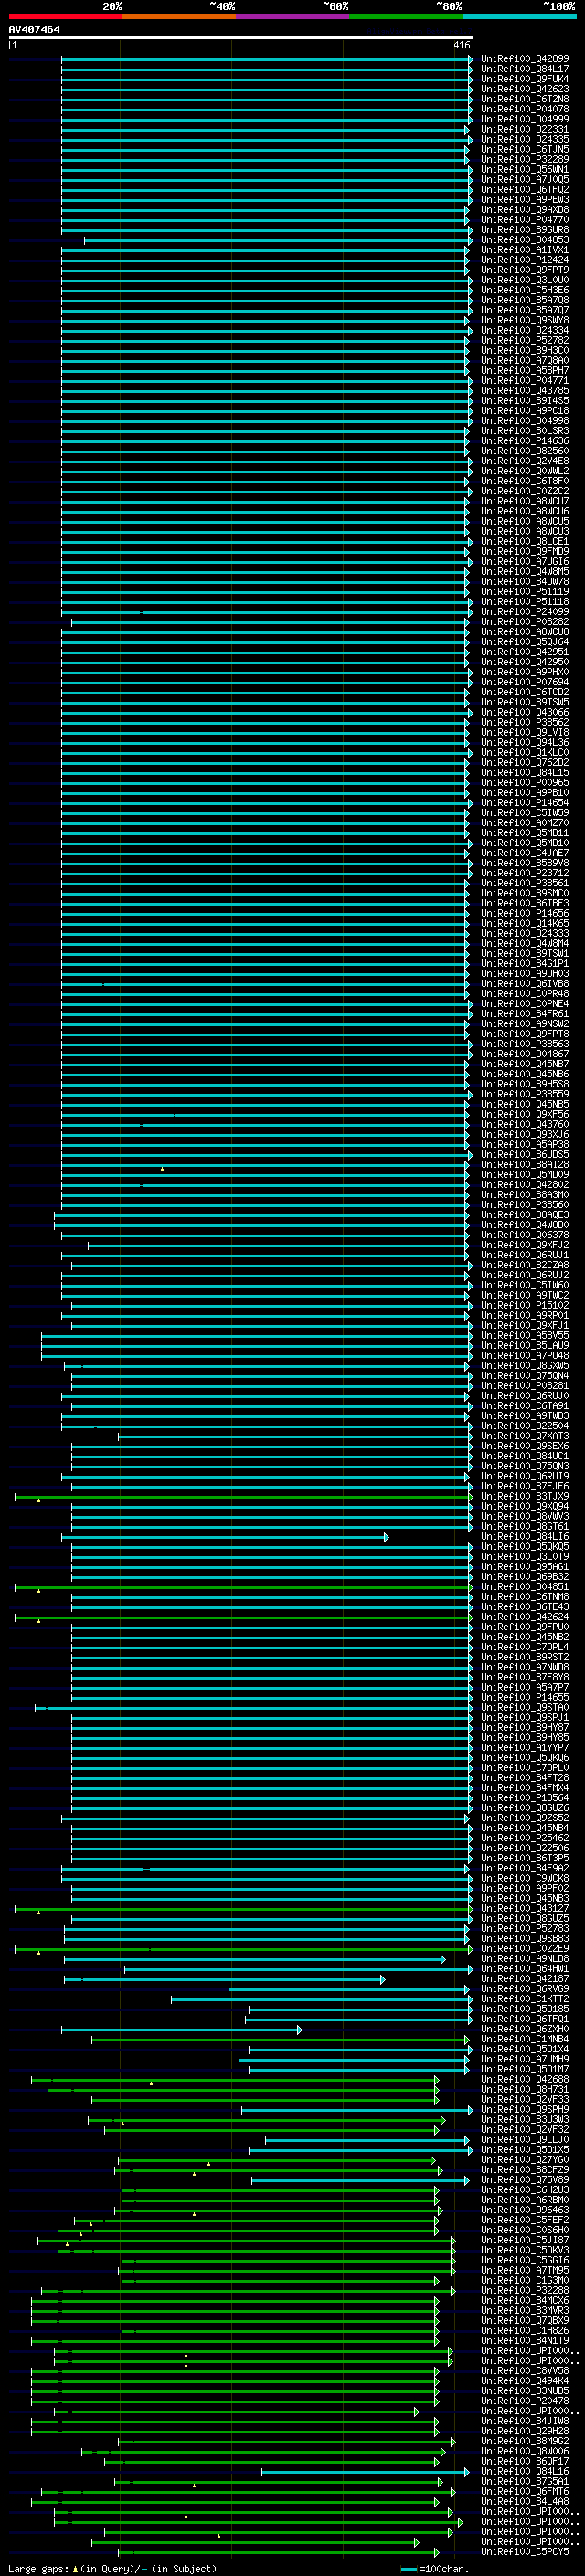Click the short cyan bar for UniRef100_Q84LI6
Screen dimensions: 585x2576
pyautogui.click(x=225, y=1538)
